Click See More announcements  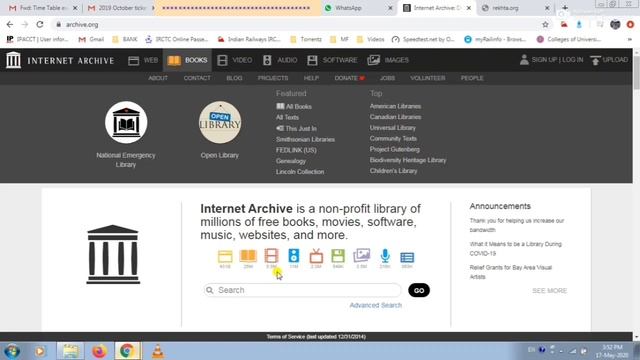[x=549, y=291]
